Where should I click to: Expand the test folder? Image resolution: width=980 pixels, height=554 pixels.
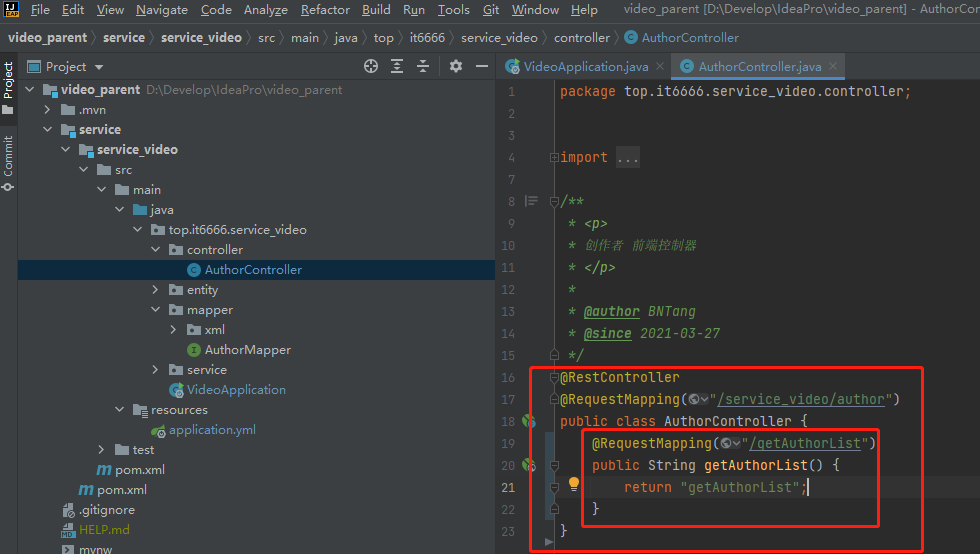(102, 450)
